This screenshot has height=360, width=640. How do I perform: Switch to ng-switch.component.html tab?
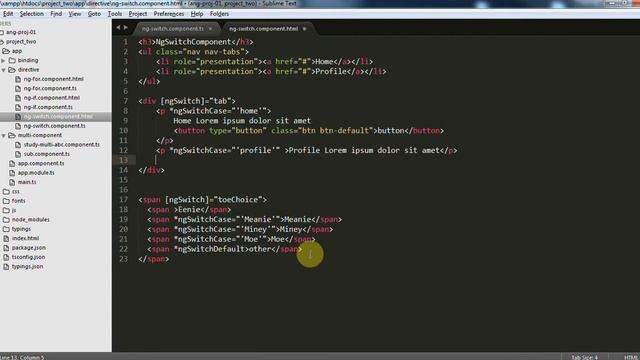click(x=263, y=29)
